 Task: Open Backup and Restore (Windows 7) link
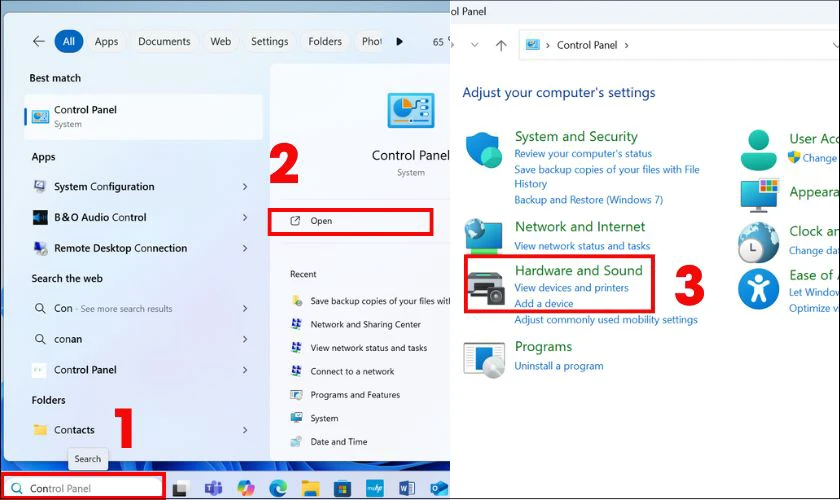pos(588,200)
